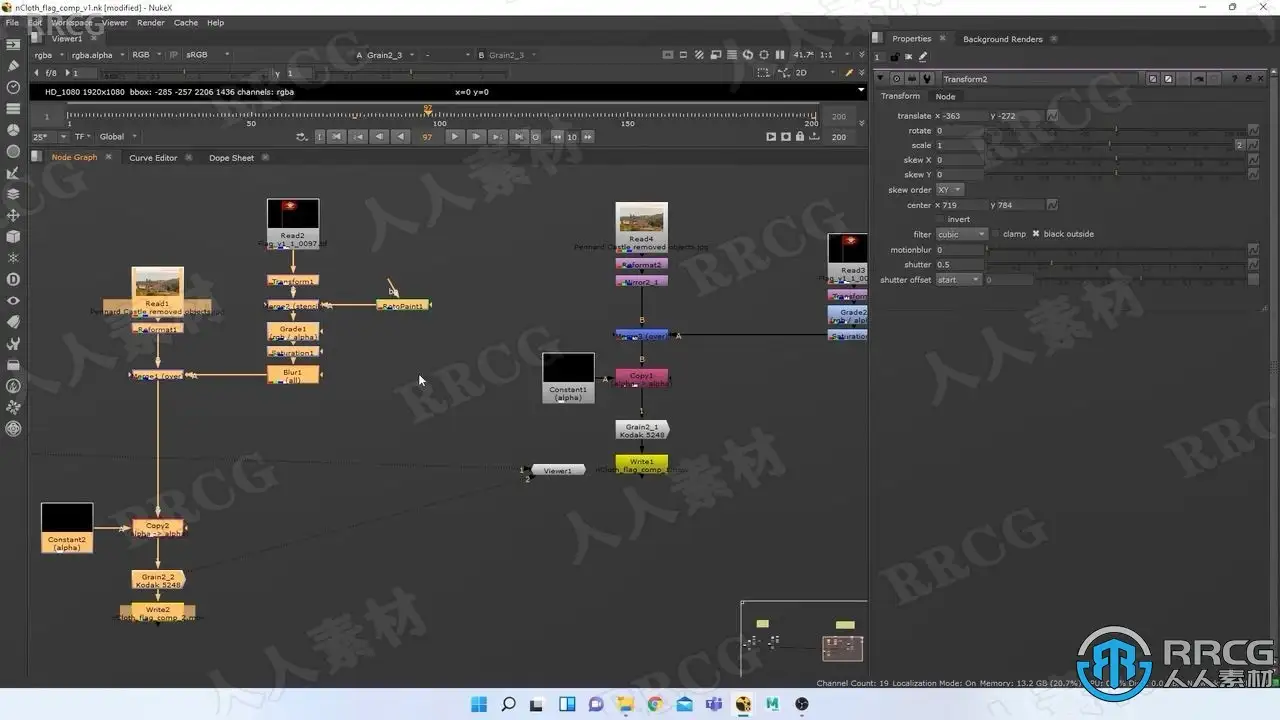Enable the clamp checkbox

tap(995, 234)
